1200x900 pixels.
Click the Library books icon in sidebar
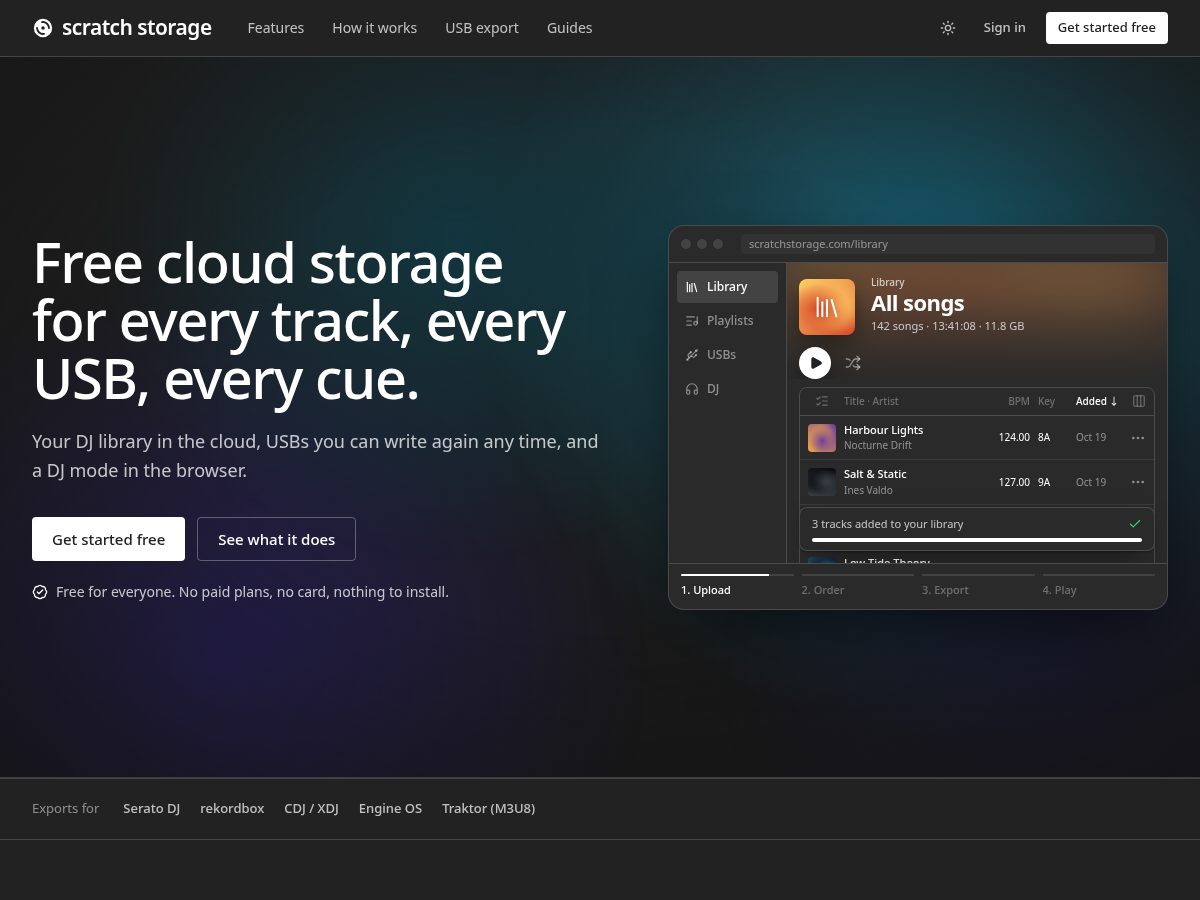(x=692, y=287)
